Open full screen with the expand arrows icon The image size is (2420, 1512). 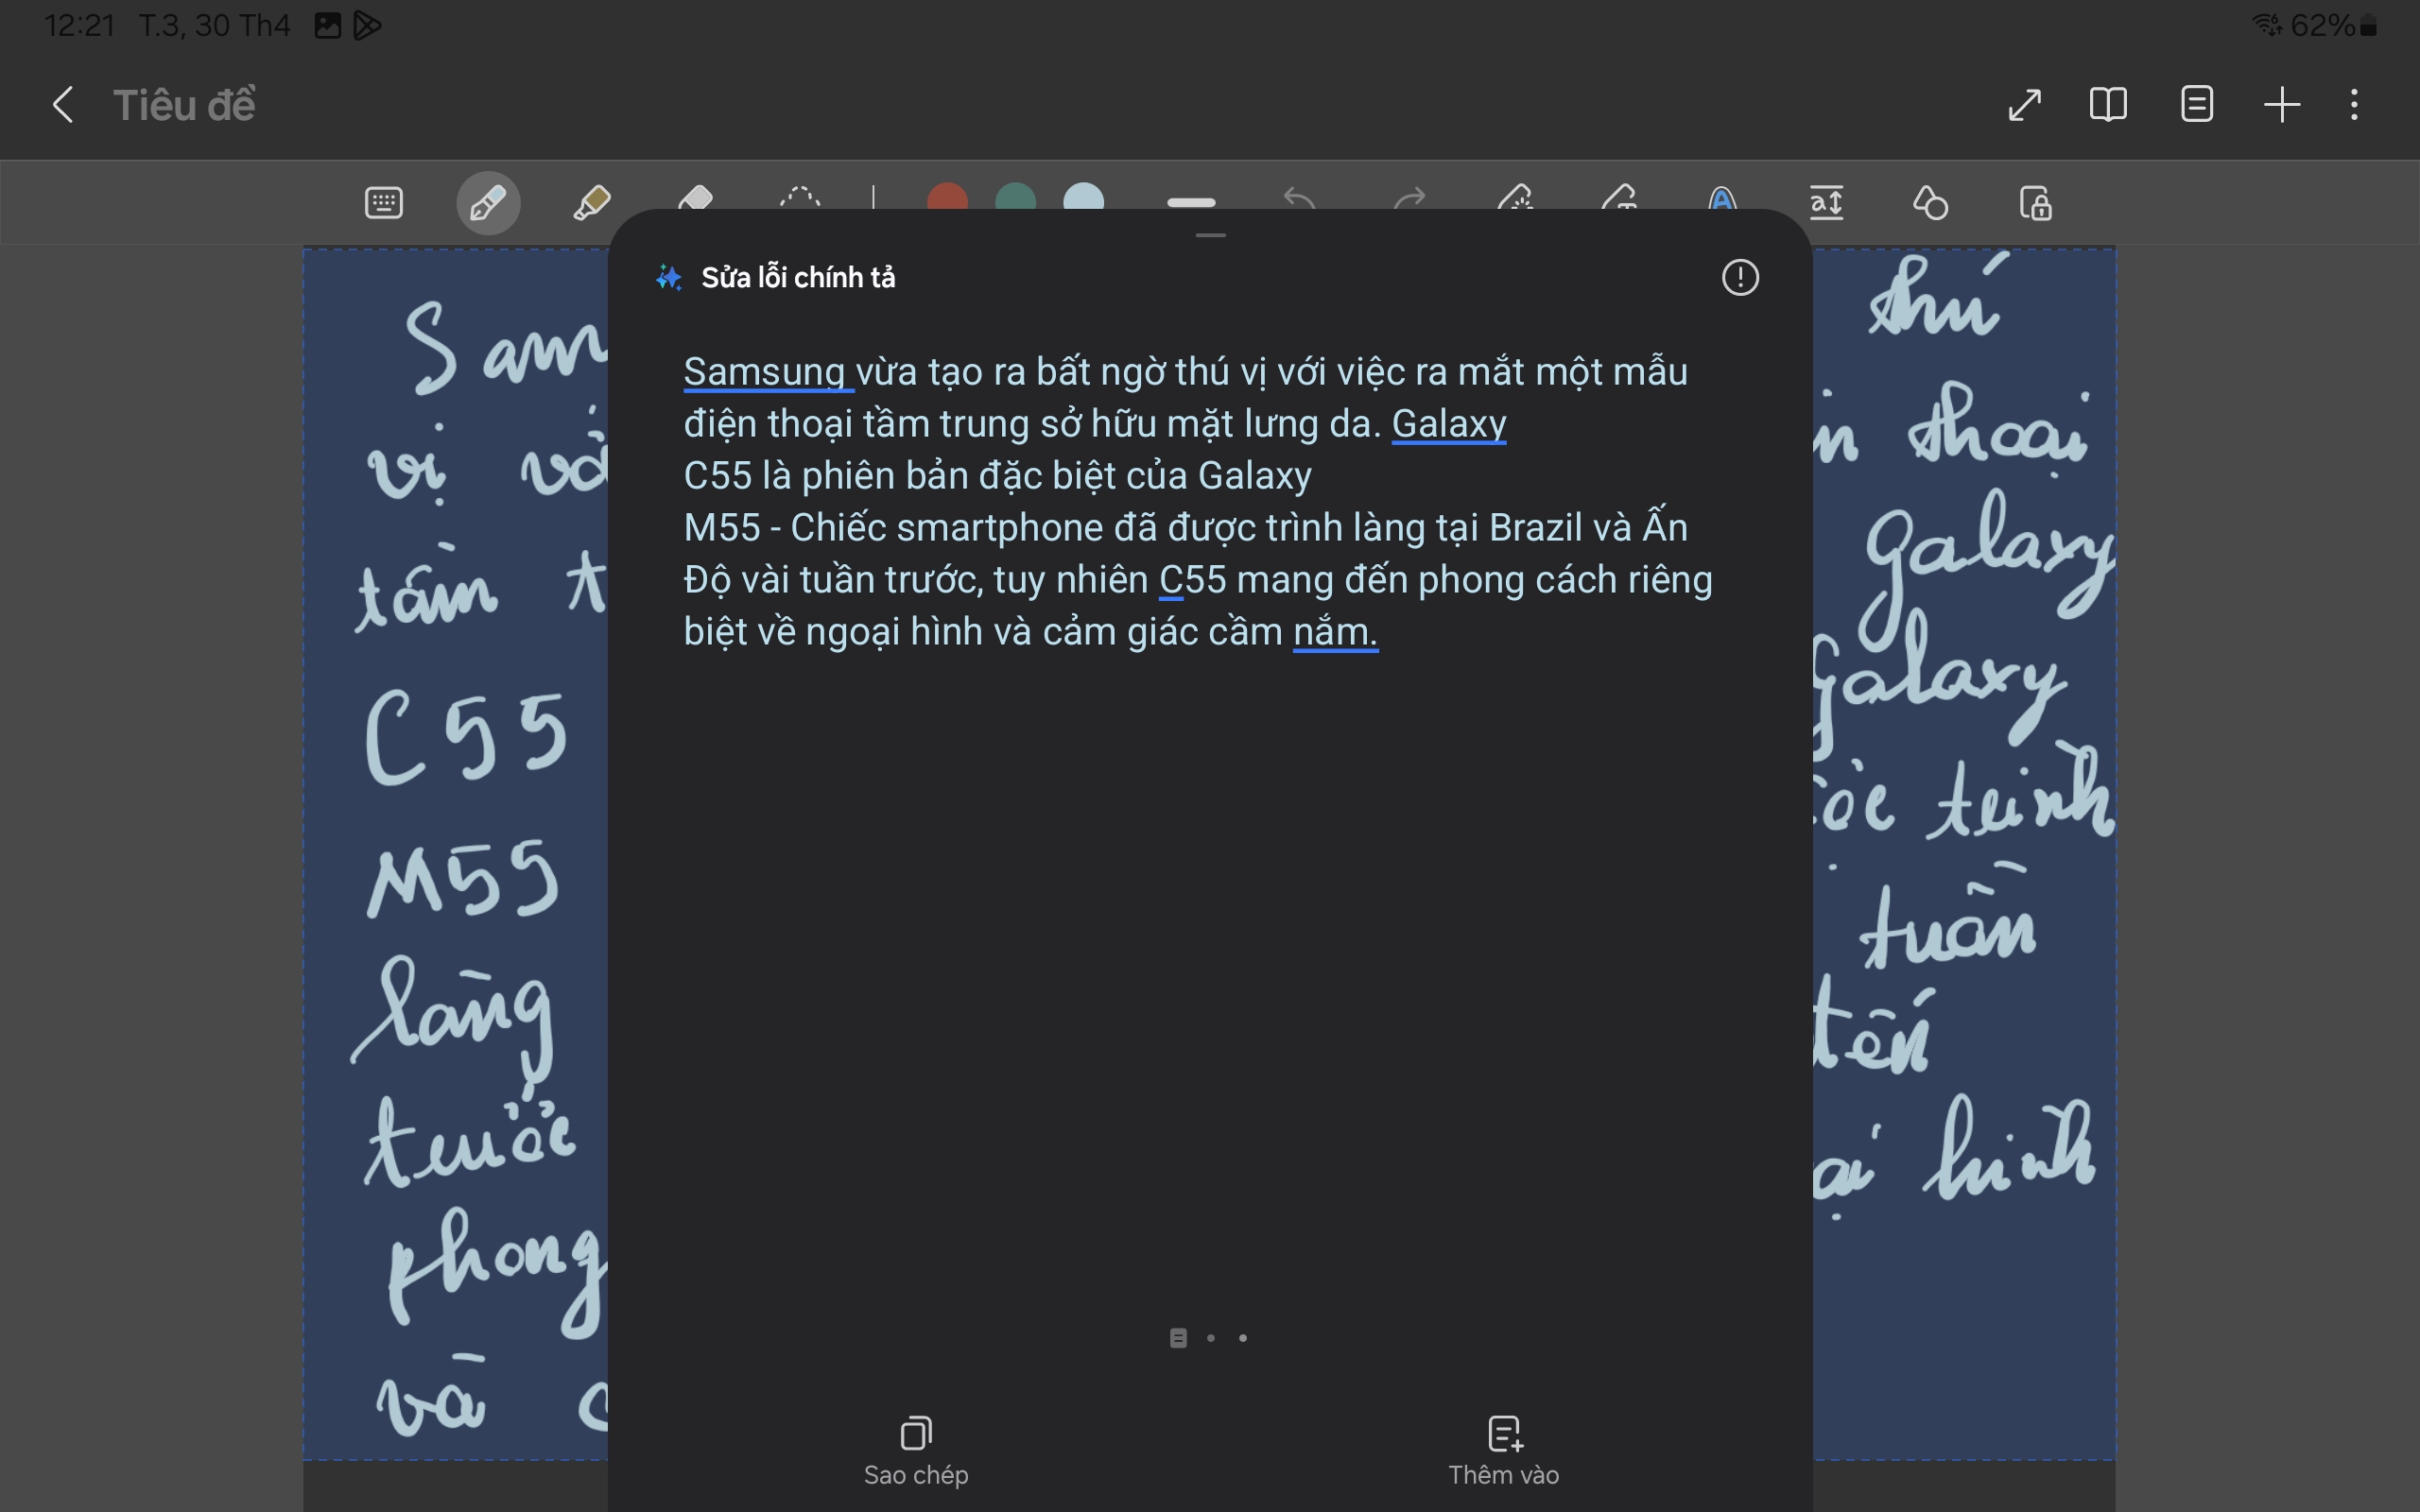point(2025,105)
